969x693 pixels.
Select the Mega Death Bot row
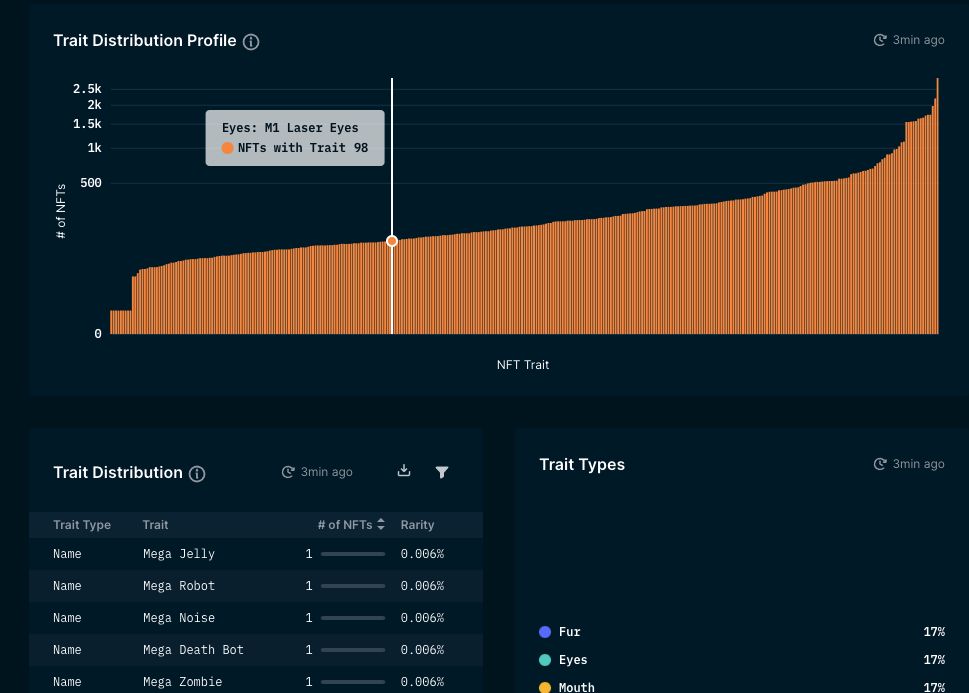coord(256,650)
